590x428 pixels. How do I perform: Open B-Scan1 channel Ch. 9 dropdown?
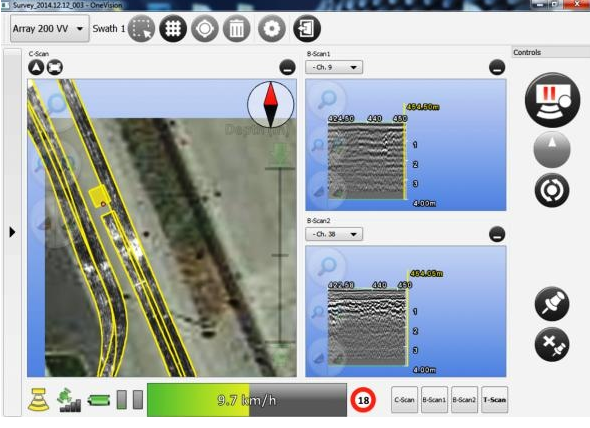click(x=334, y=67)
